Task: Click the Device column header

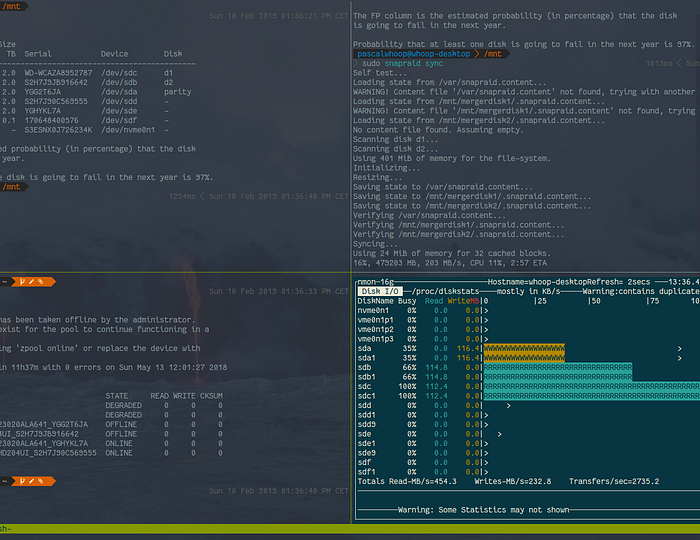Action: [x=114, y=54]
